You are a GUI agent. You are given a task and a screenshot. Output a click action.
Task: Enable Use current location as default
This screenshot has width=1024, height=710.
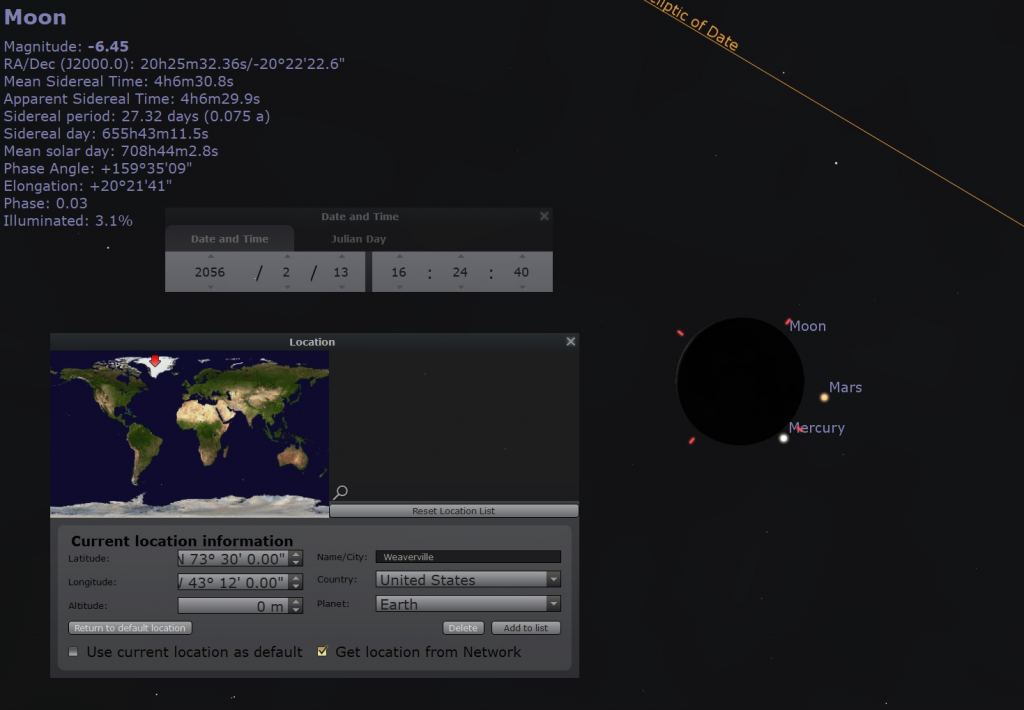tap(73, 652)
